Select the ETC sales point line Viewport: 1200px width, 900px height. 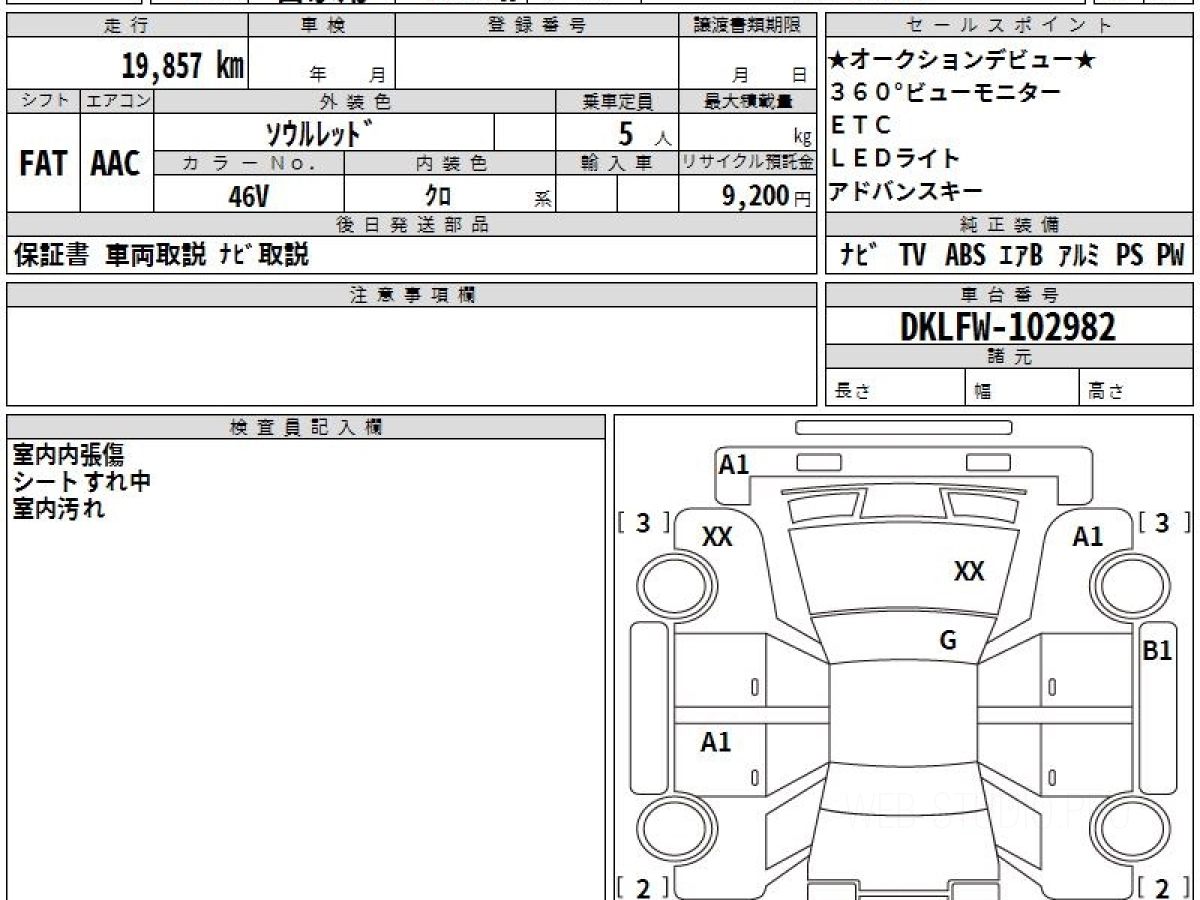[x=861, y=125]
